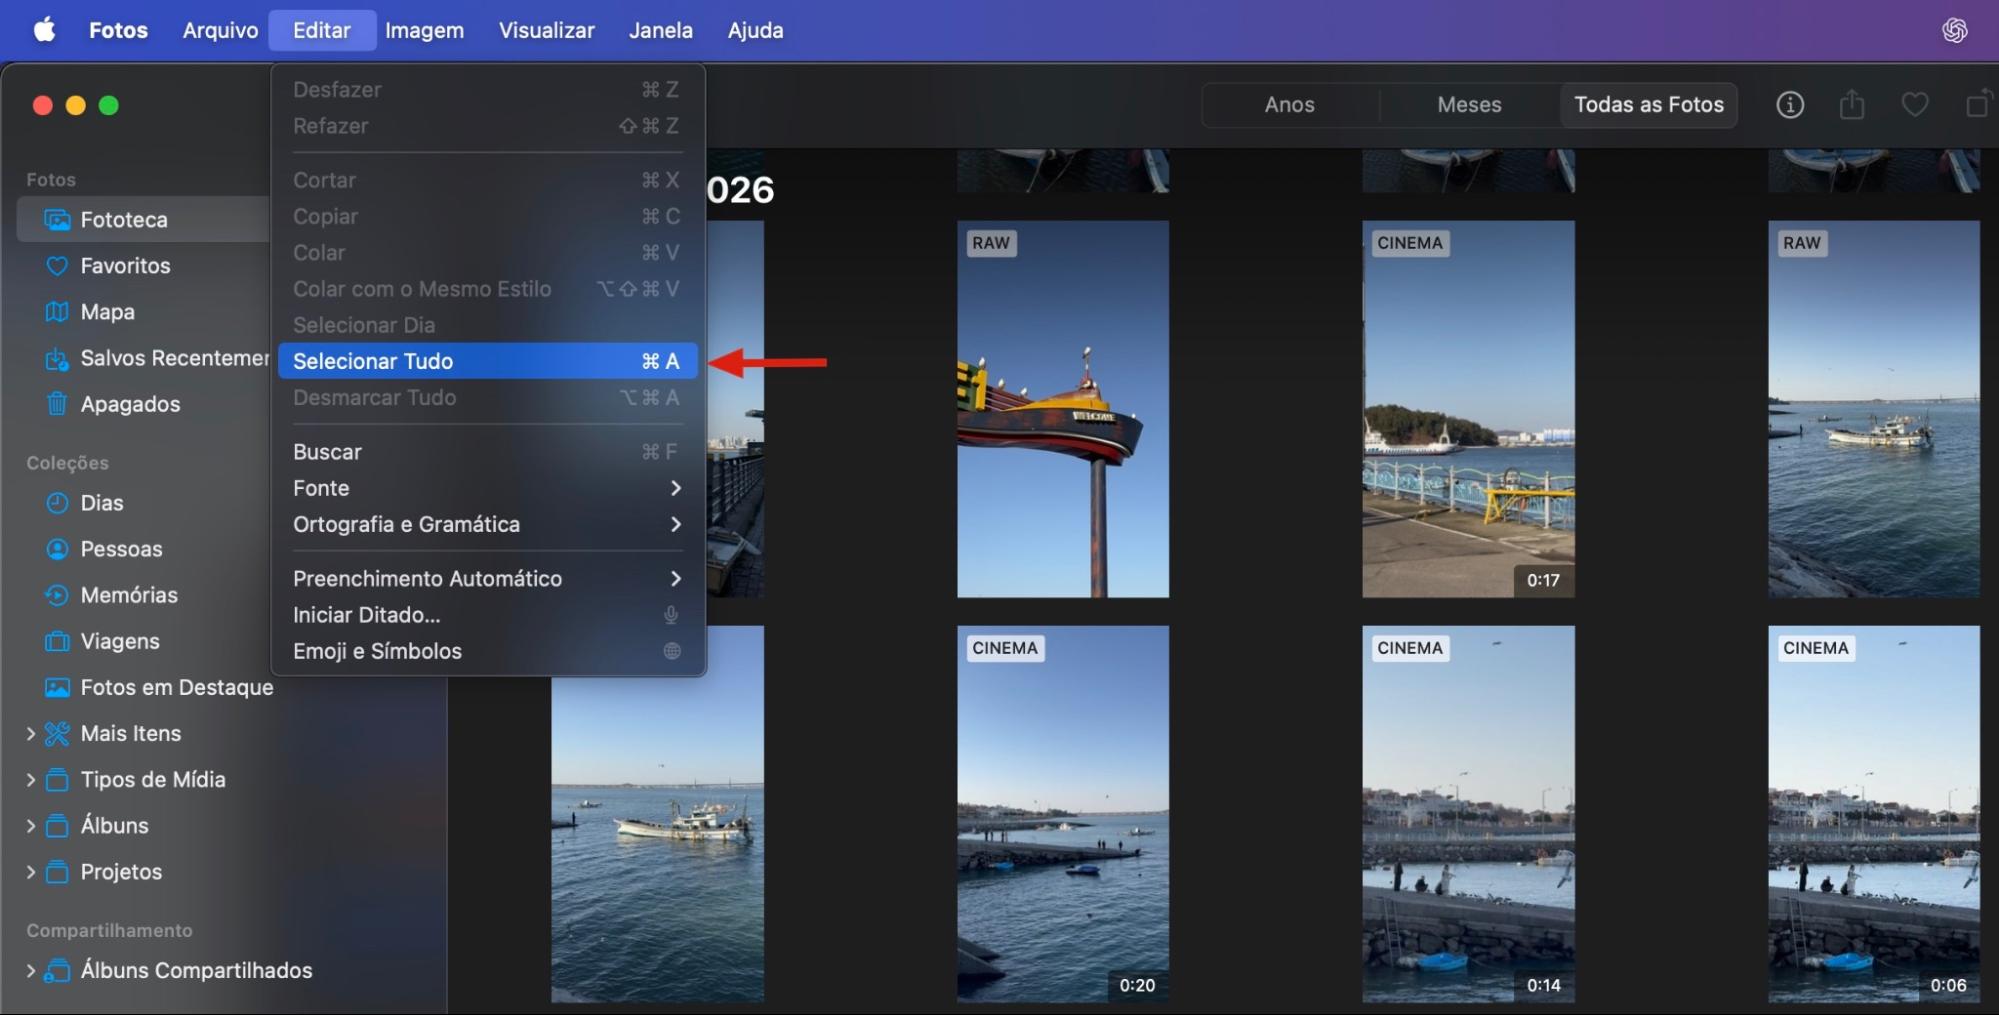Open the Janela menu

coord(660,30)
